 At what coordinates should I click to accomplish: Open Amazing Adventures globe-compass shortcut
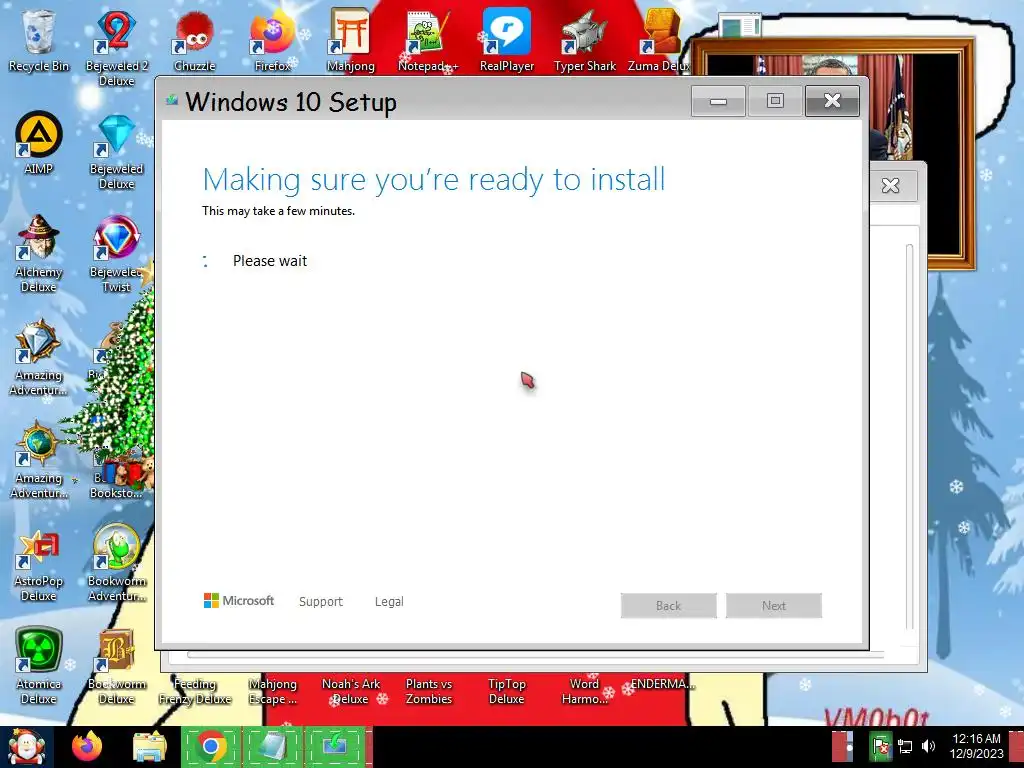click(x=39, y=460)
